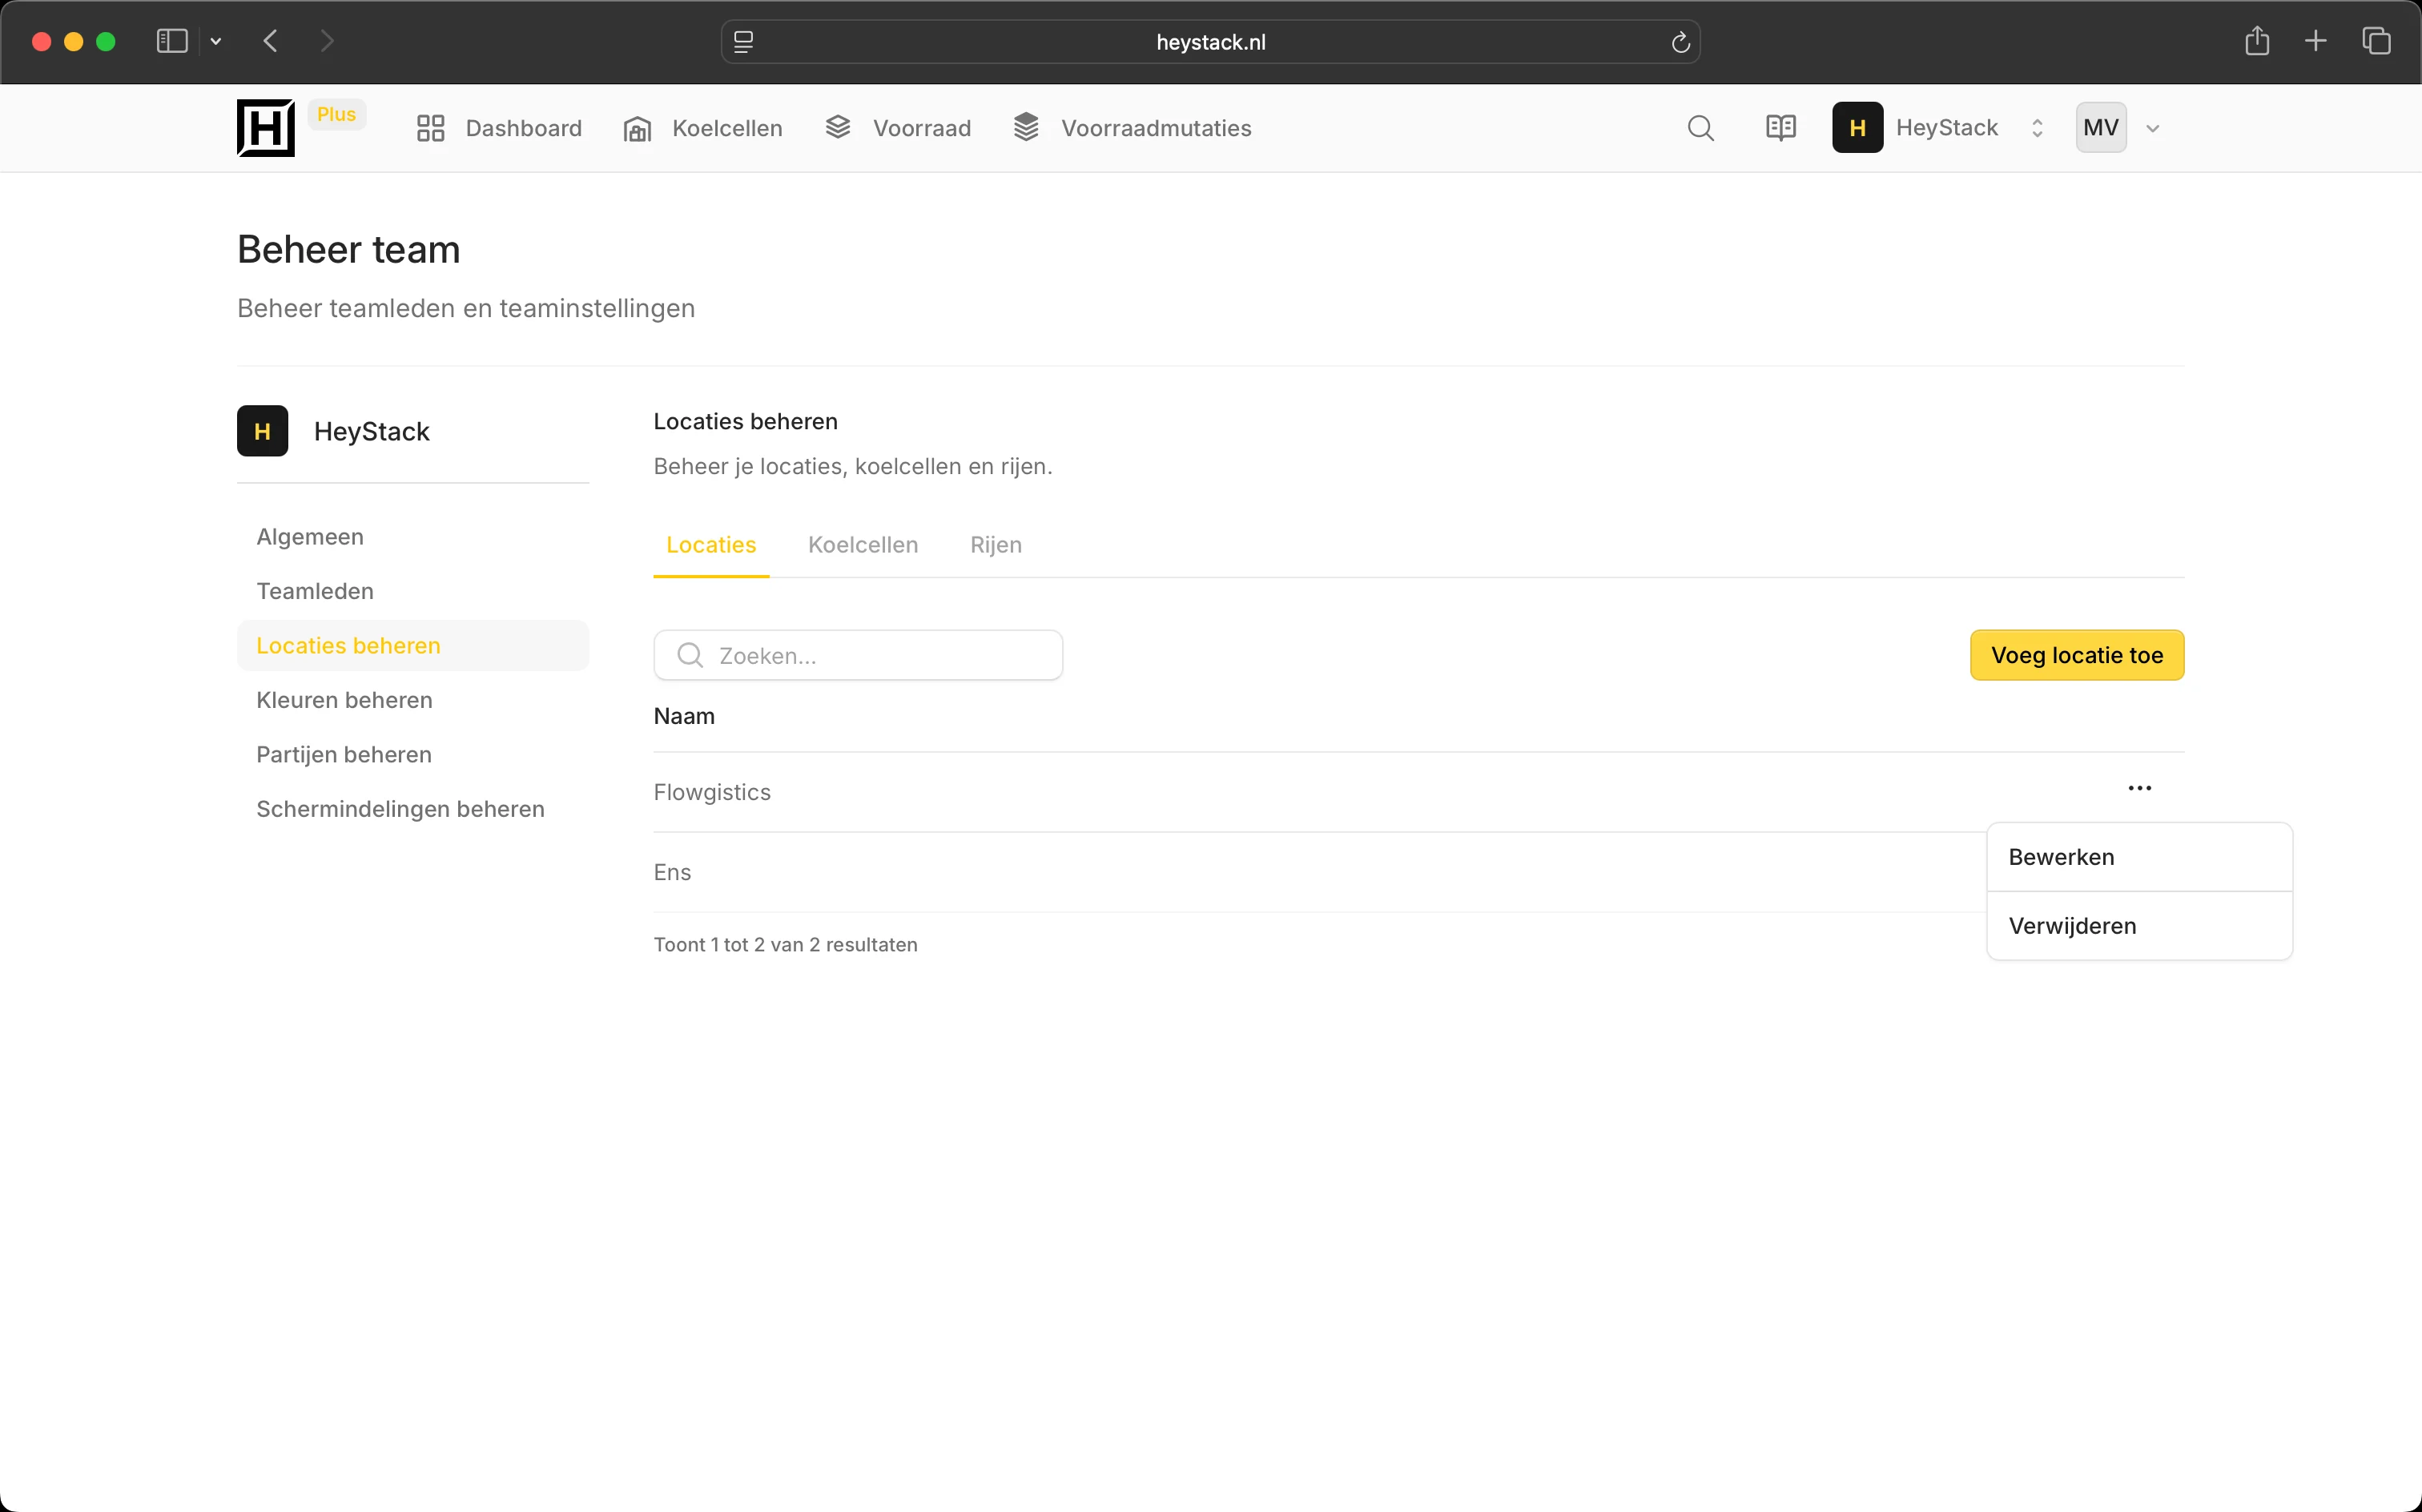Show the tab overview icon
This screenshot has width=2422, height=1512.
click(2376, 41)
